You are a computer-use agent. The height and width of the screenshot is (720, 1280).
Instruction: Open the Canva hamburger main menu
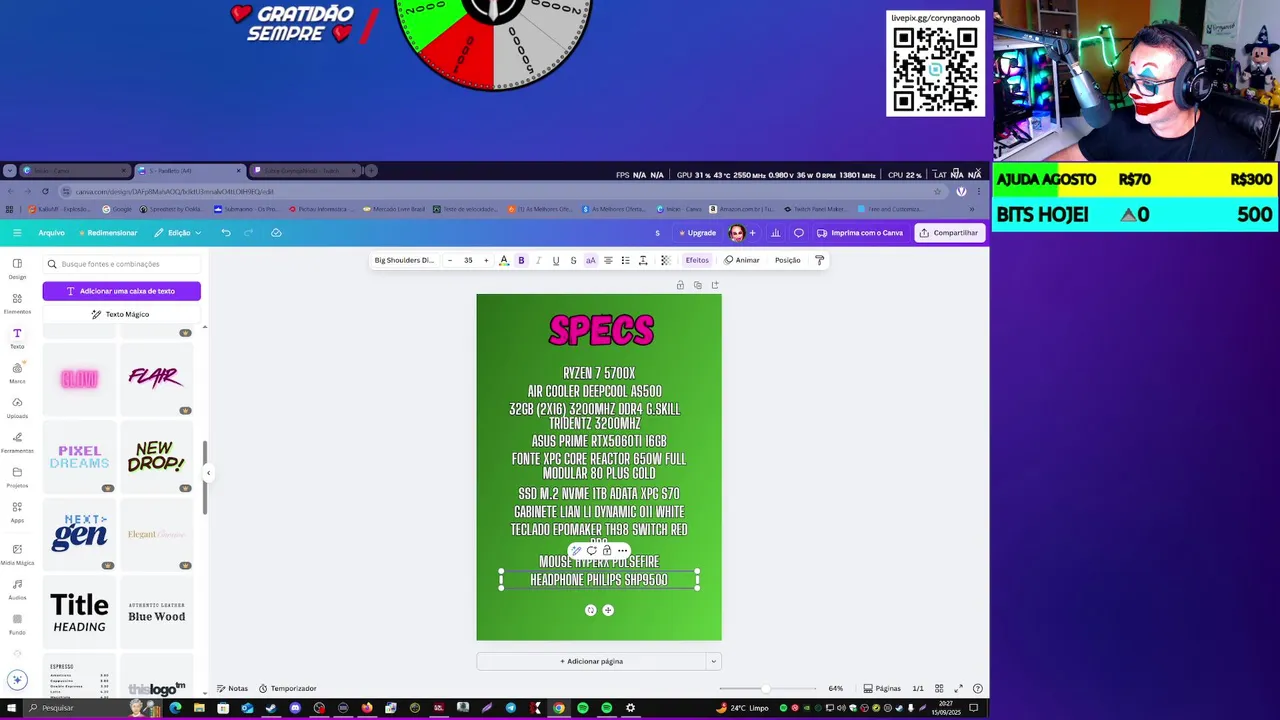(17, 233)
